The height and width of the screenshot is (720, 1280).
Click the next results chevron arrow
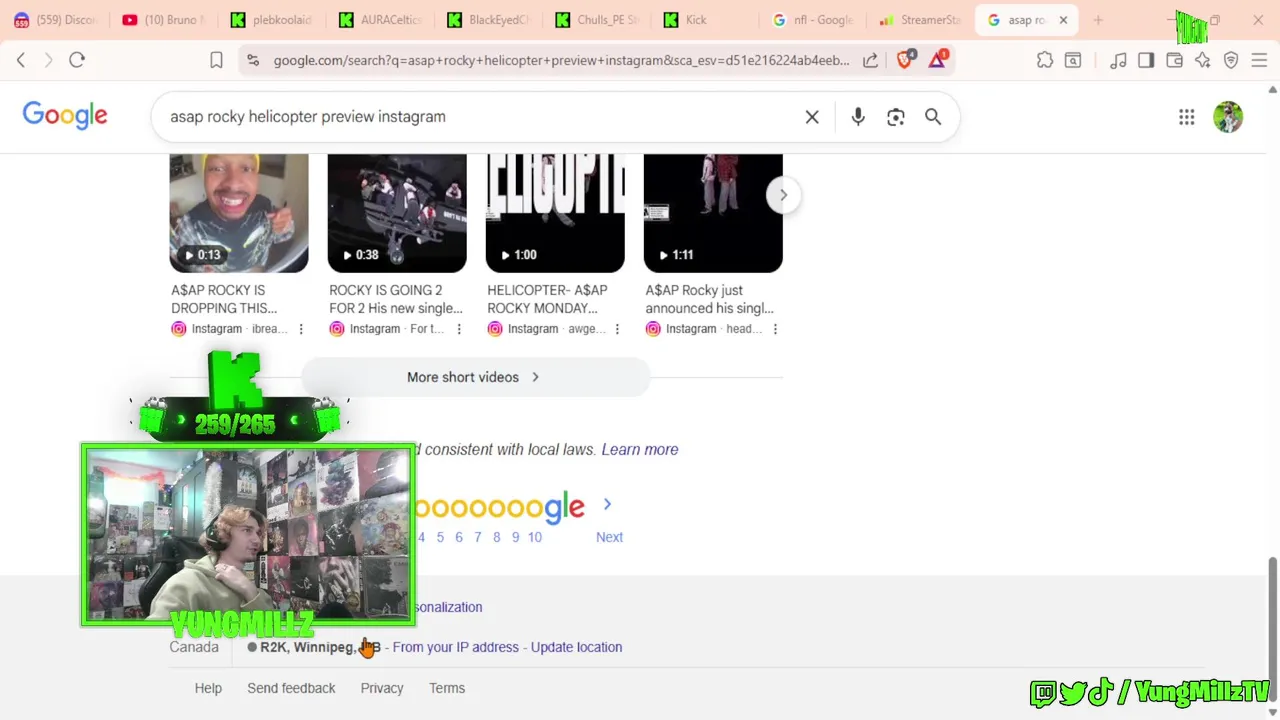[x=607, y=505]
